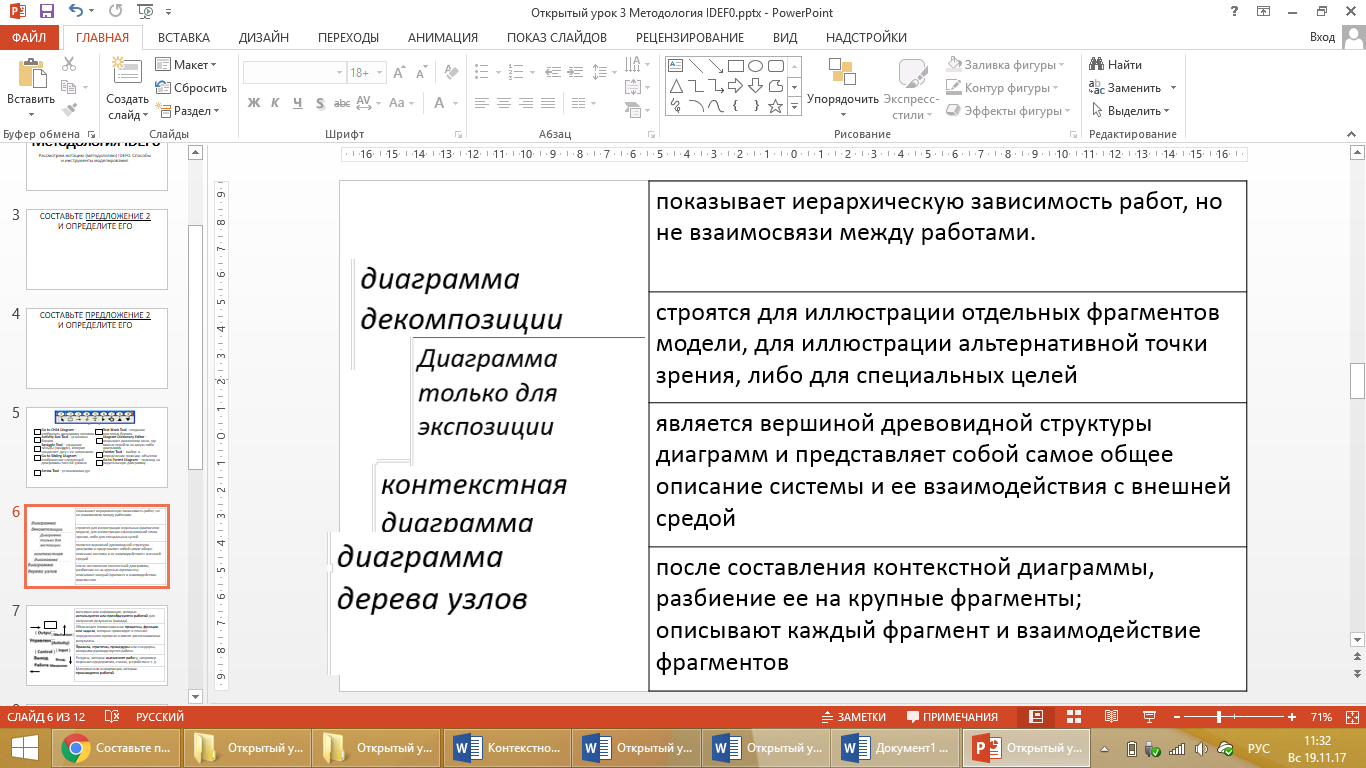The image size is (1366, 768).
Task: Switch to slide sorter view icon
Action: [1072, 717]
